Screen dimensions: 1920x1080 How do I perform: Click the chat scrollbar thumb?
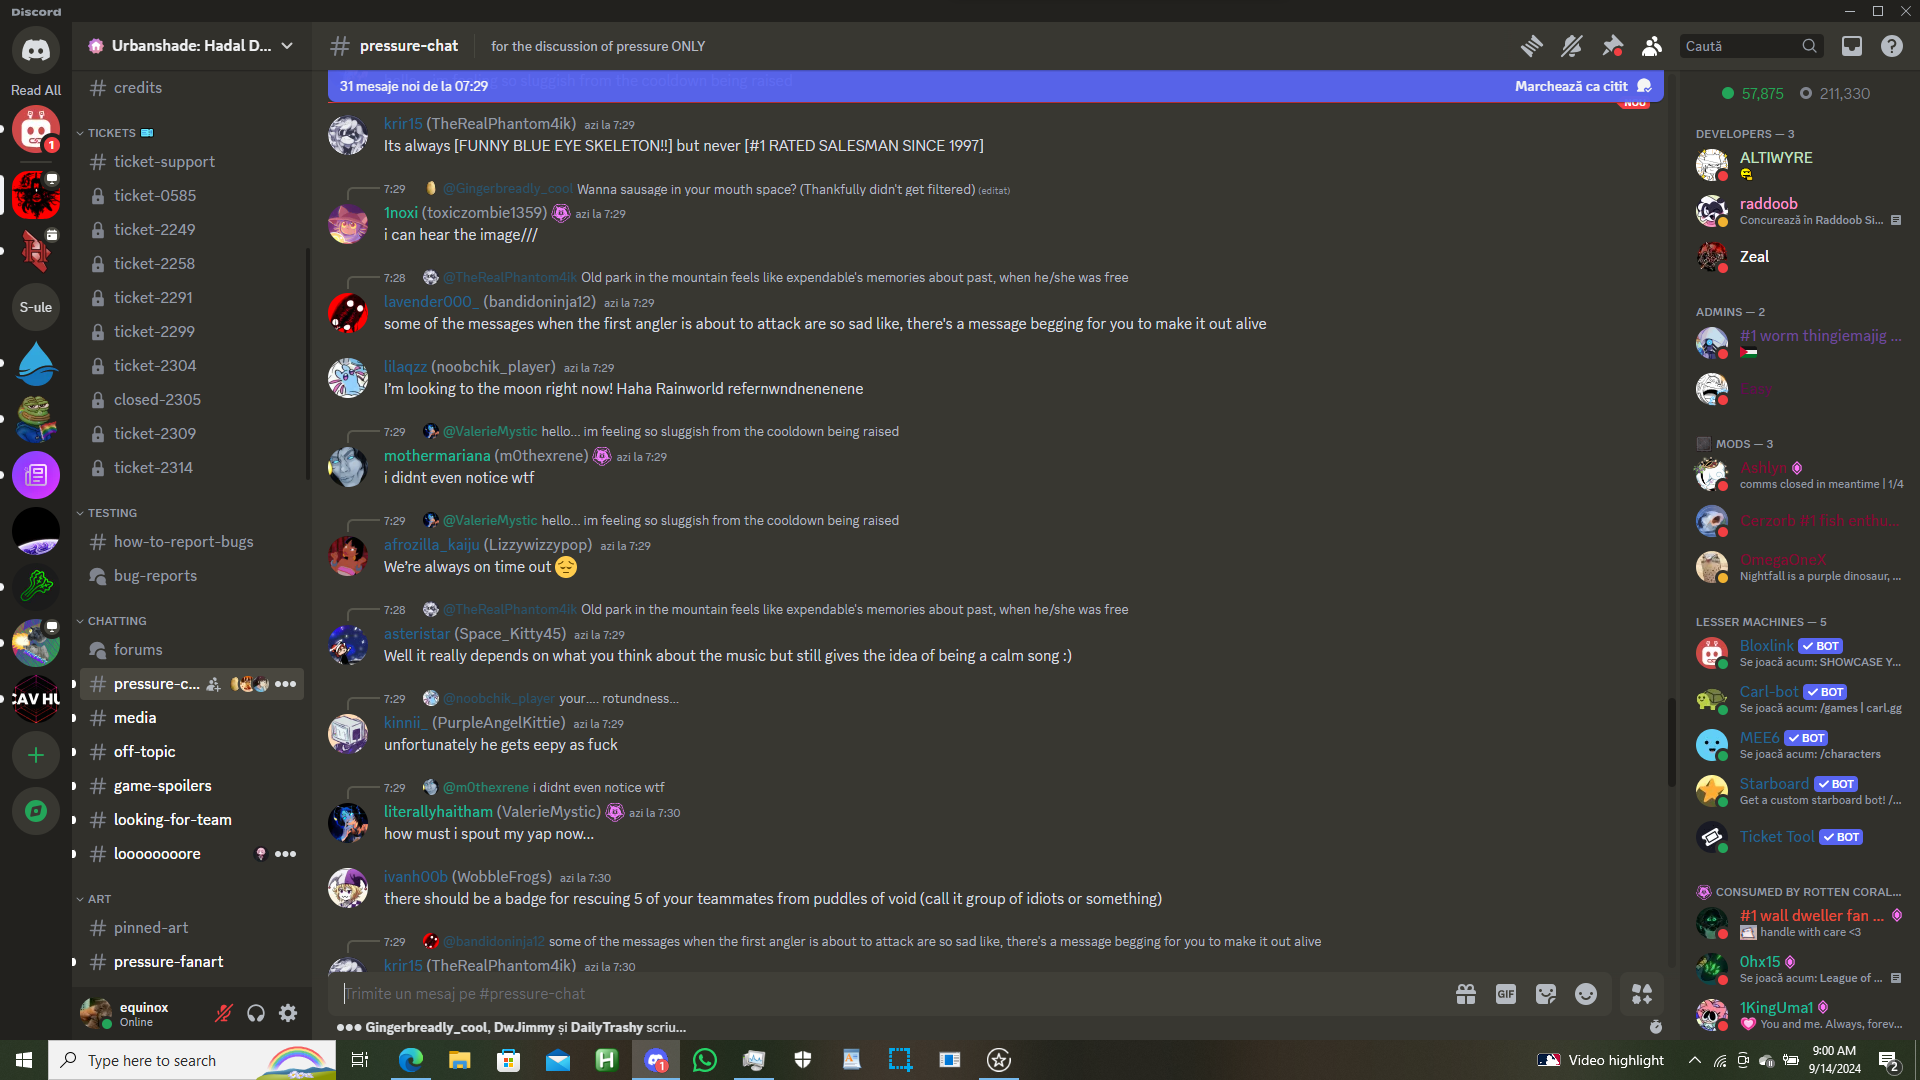click(1671, 742)
